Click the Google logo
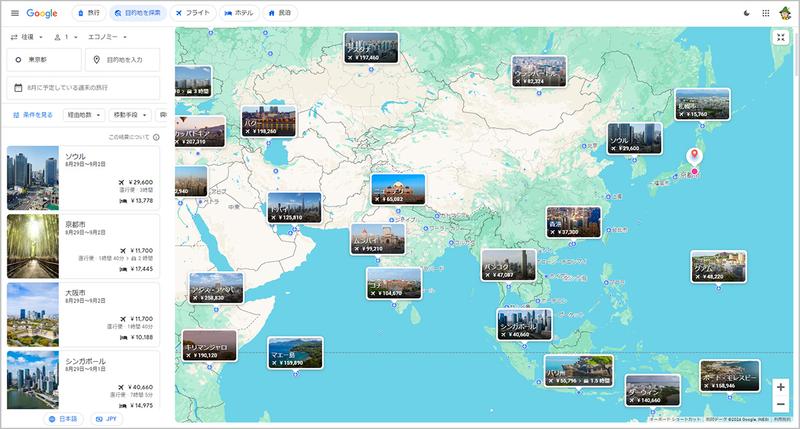The width and height of the screenshot is (800, 429). (42, 13)
